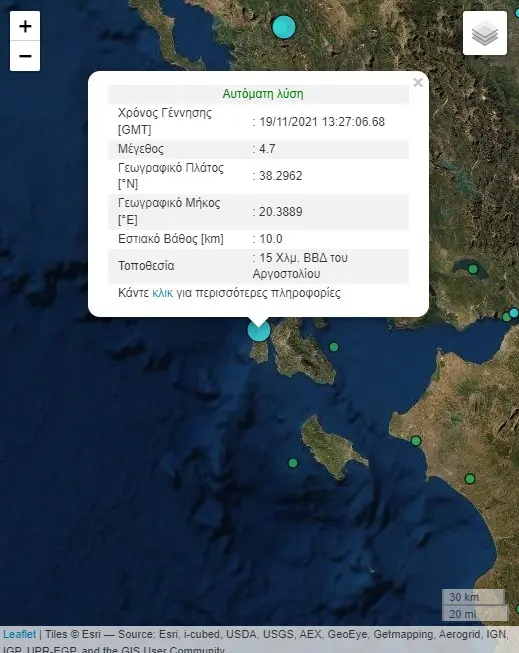This screenshot has width=519, height=653.
Task: Click green marker on Peloponnese west coast
Action: pos(416,441)
